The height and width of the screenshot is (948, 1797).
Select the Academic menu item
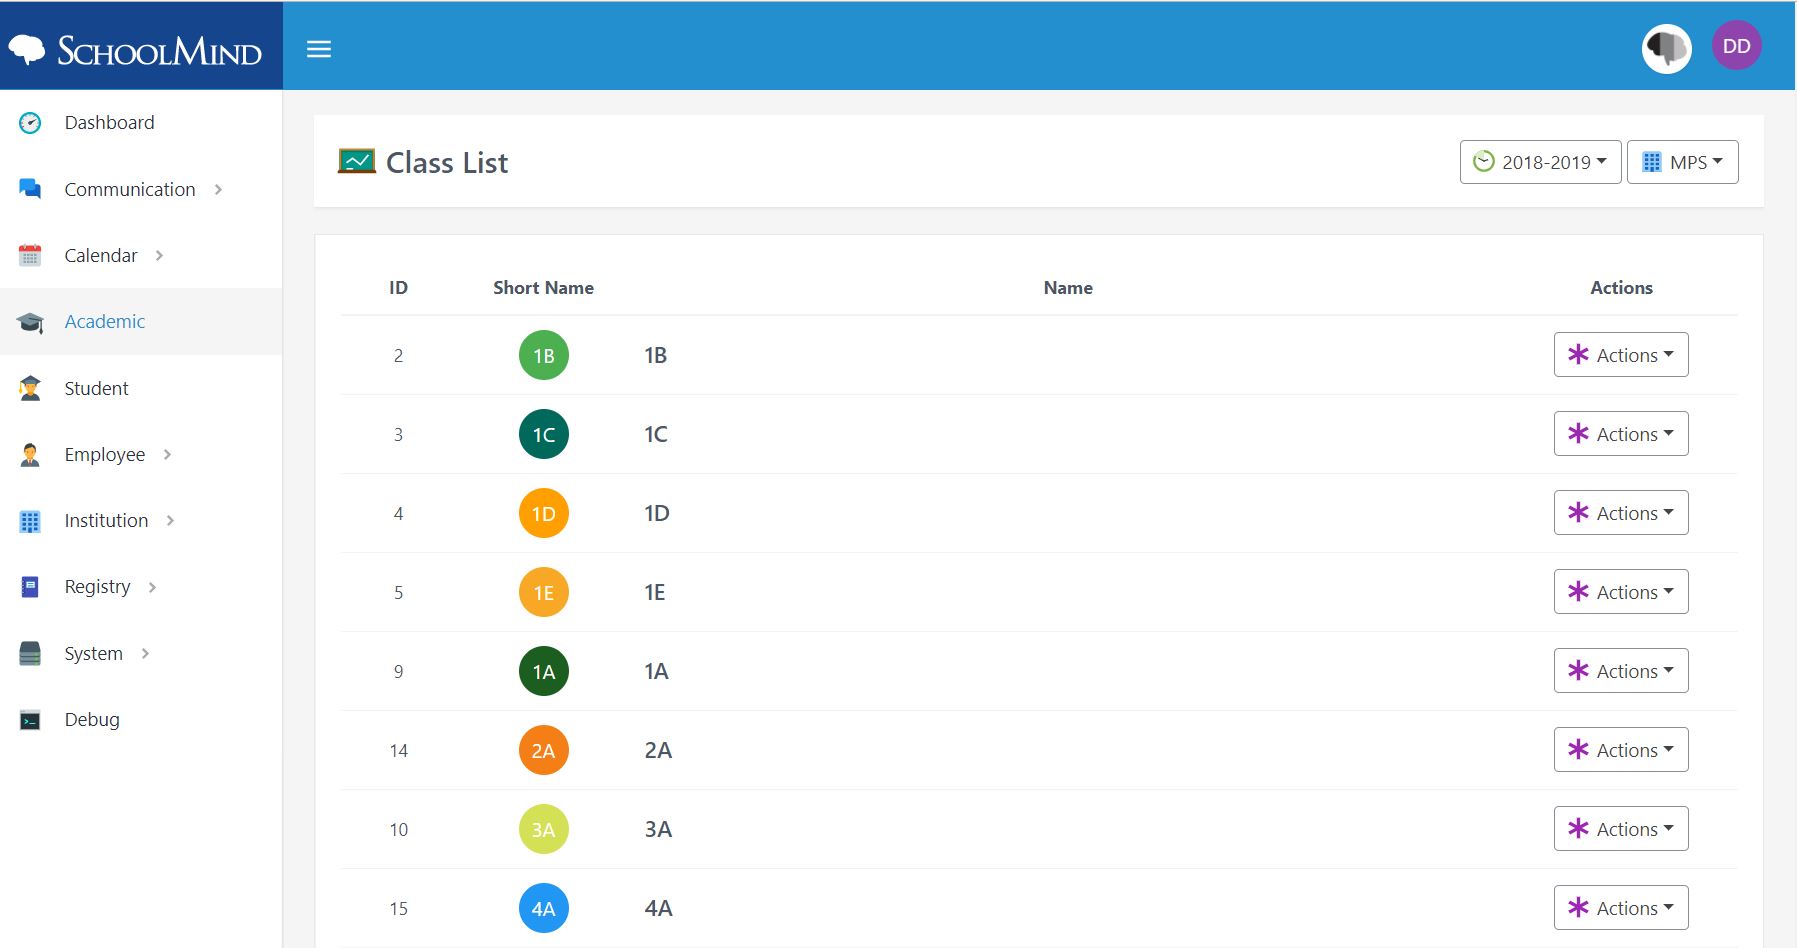pos(141,322)
